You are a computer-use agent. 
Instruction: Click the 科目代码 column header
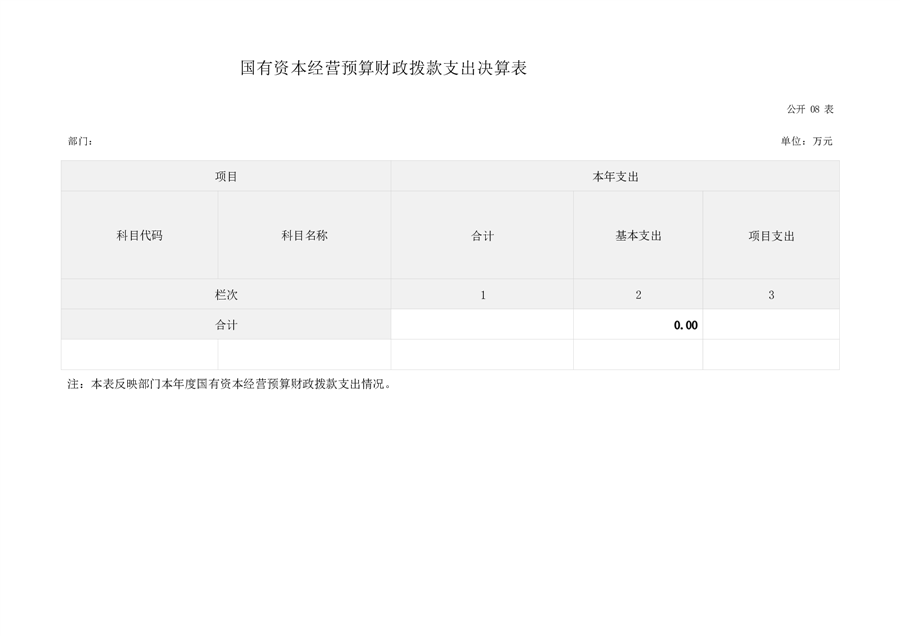(x=139, y=235)
